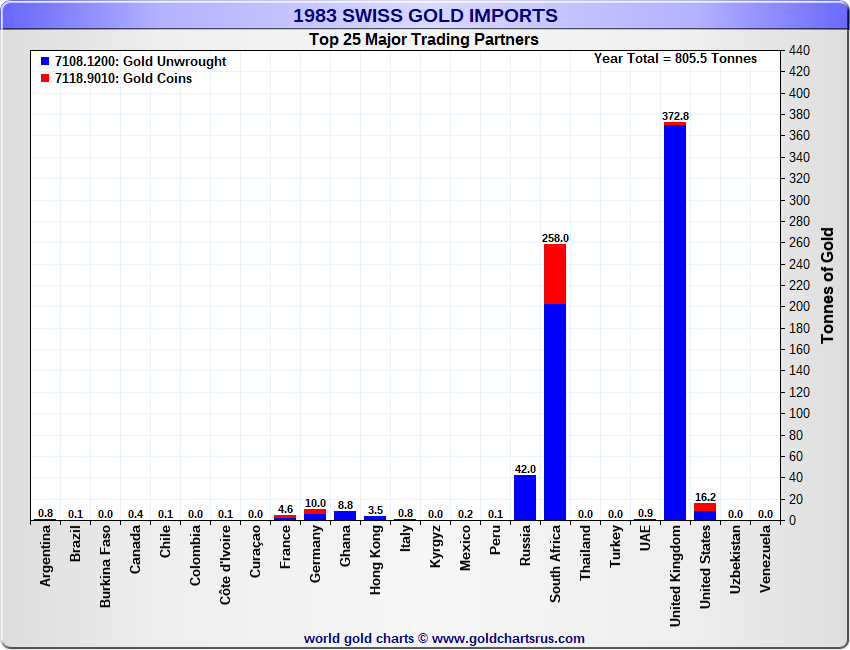The height and width of the screenshot is (650, 850).
Task: Click the 100 tick on the y-axis
Action: coord(799,413)
